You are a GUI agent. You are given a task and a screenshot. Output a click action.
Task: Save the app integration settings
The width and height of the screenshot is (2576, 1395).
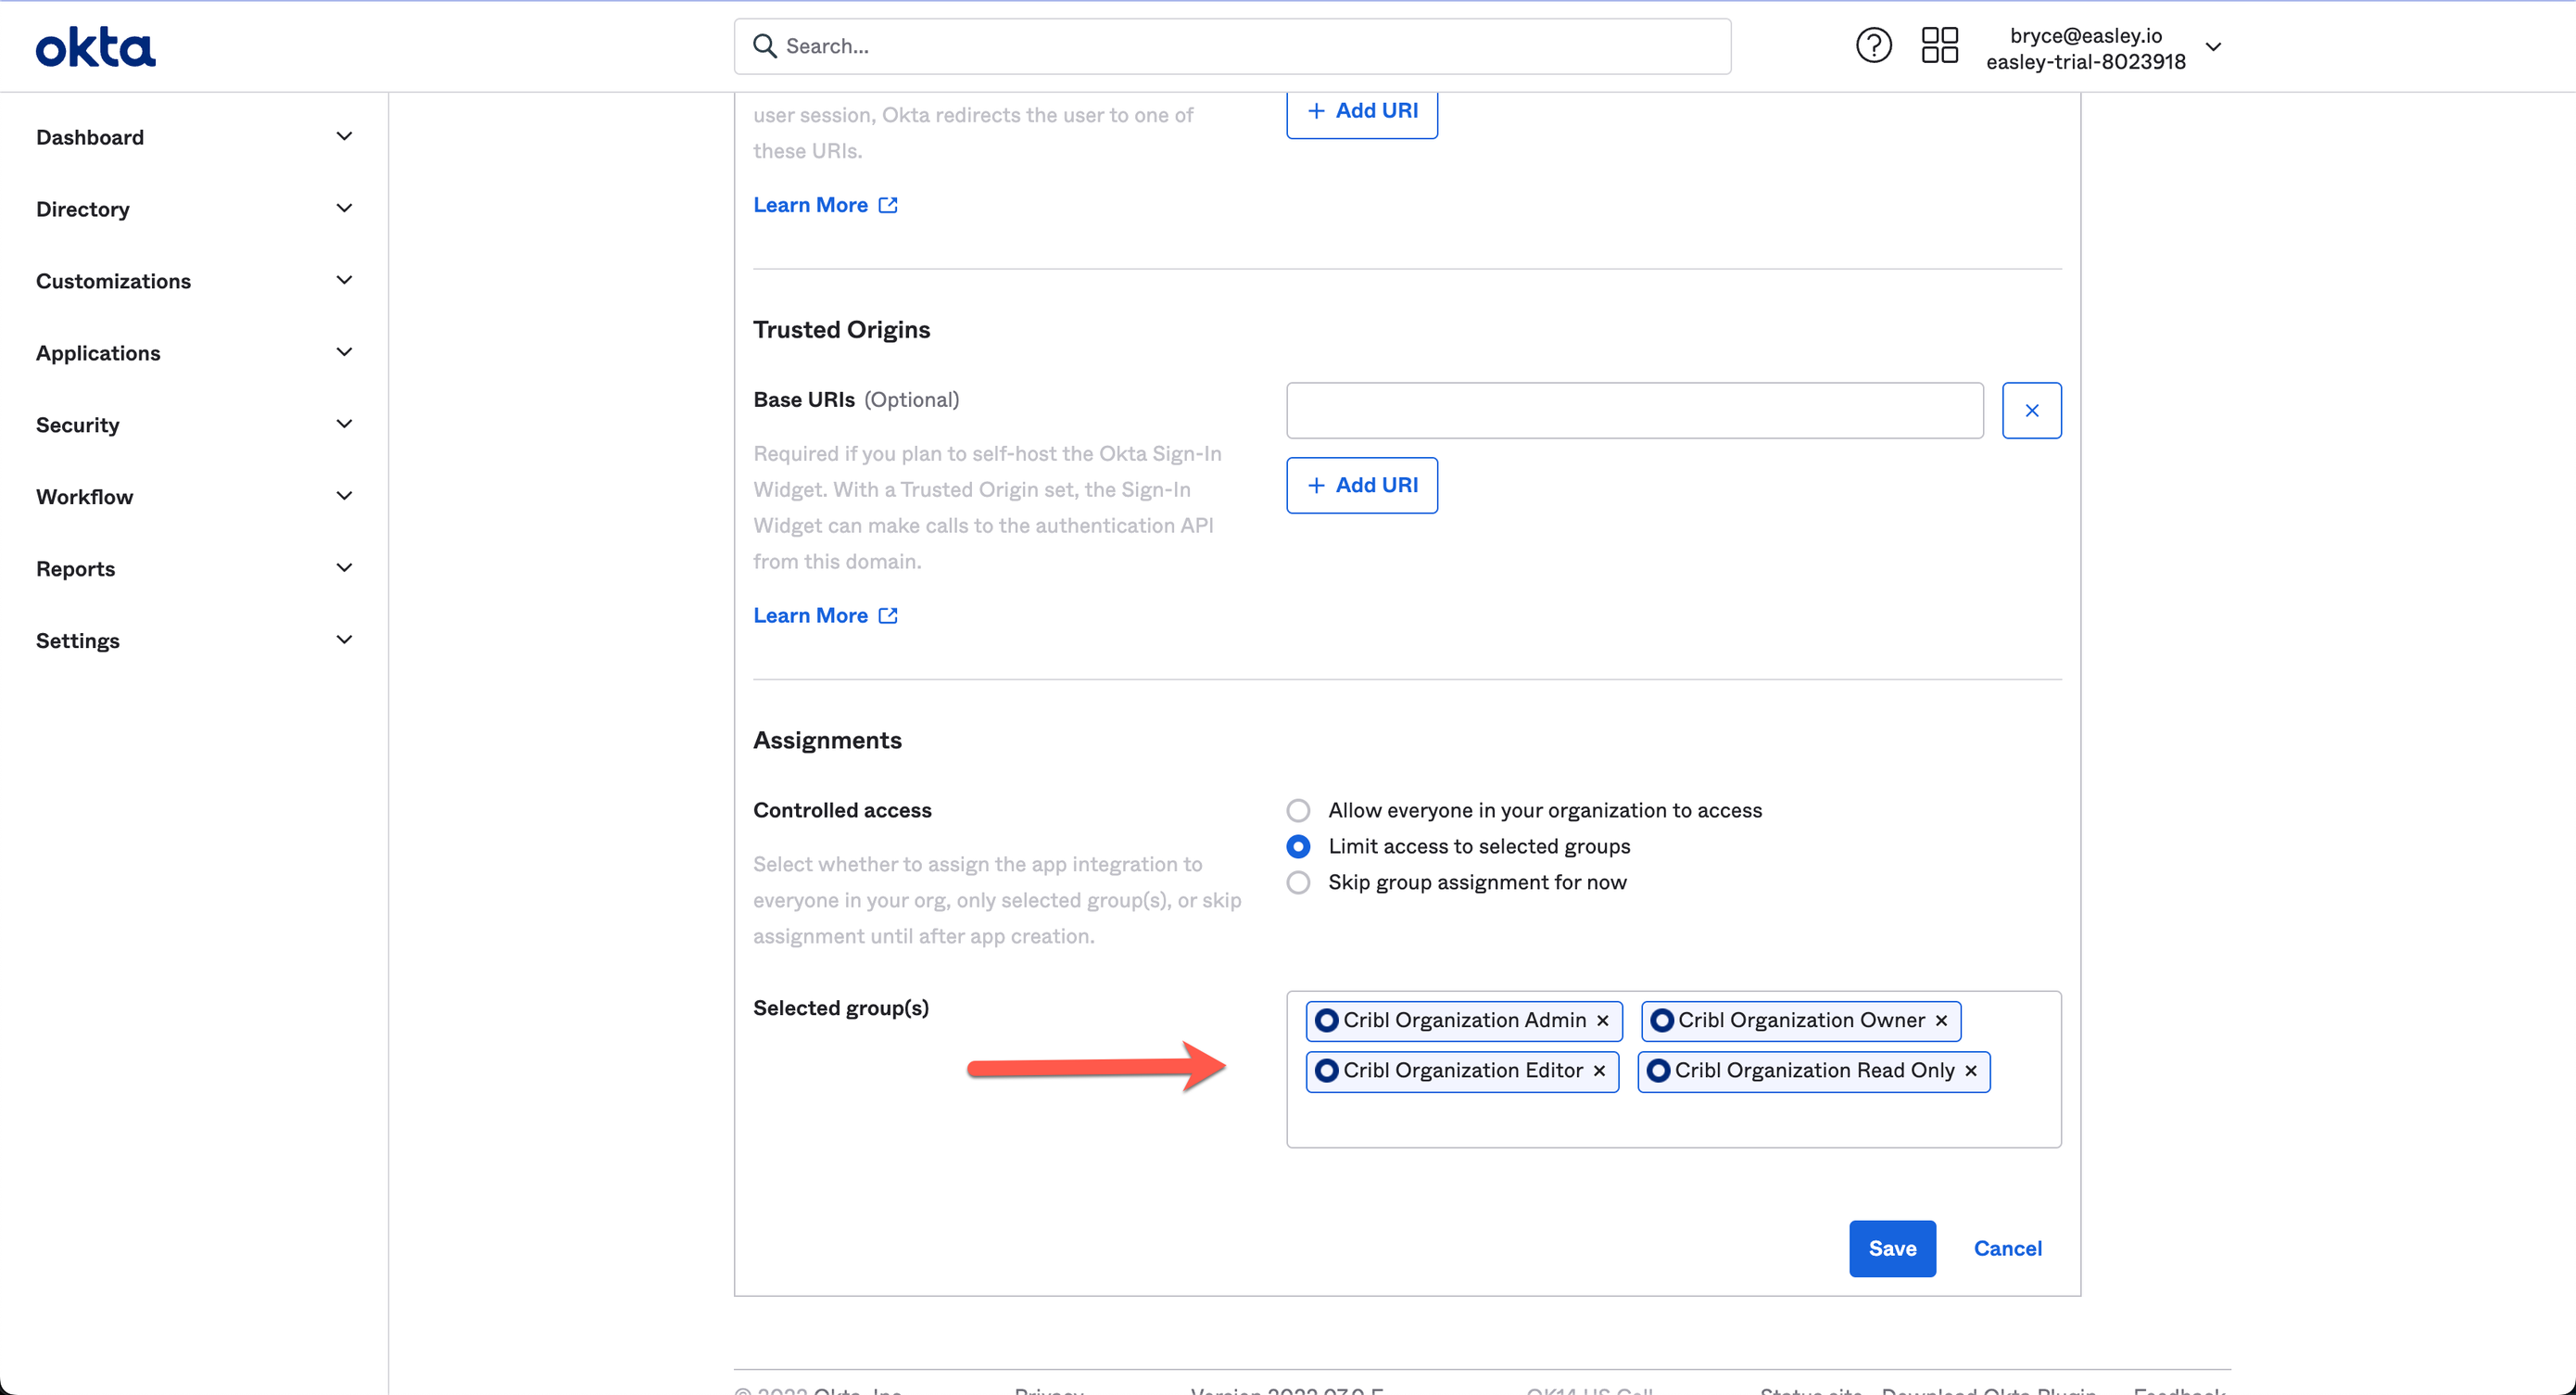tap(1892, 1248)
